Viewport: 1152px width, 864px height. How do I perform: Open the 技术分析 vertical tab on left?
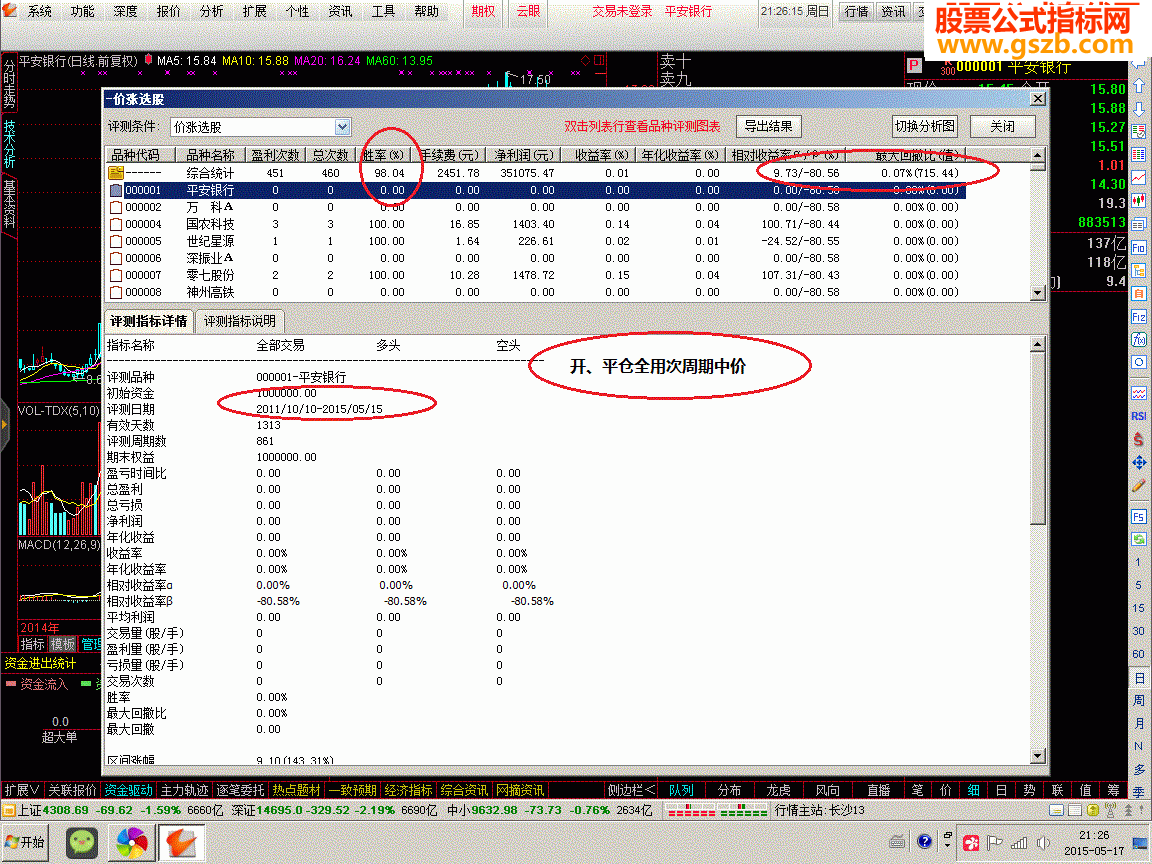tap(9, 143)
